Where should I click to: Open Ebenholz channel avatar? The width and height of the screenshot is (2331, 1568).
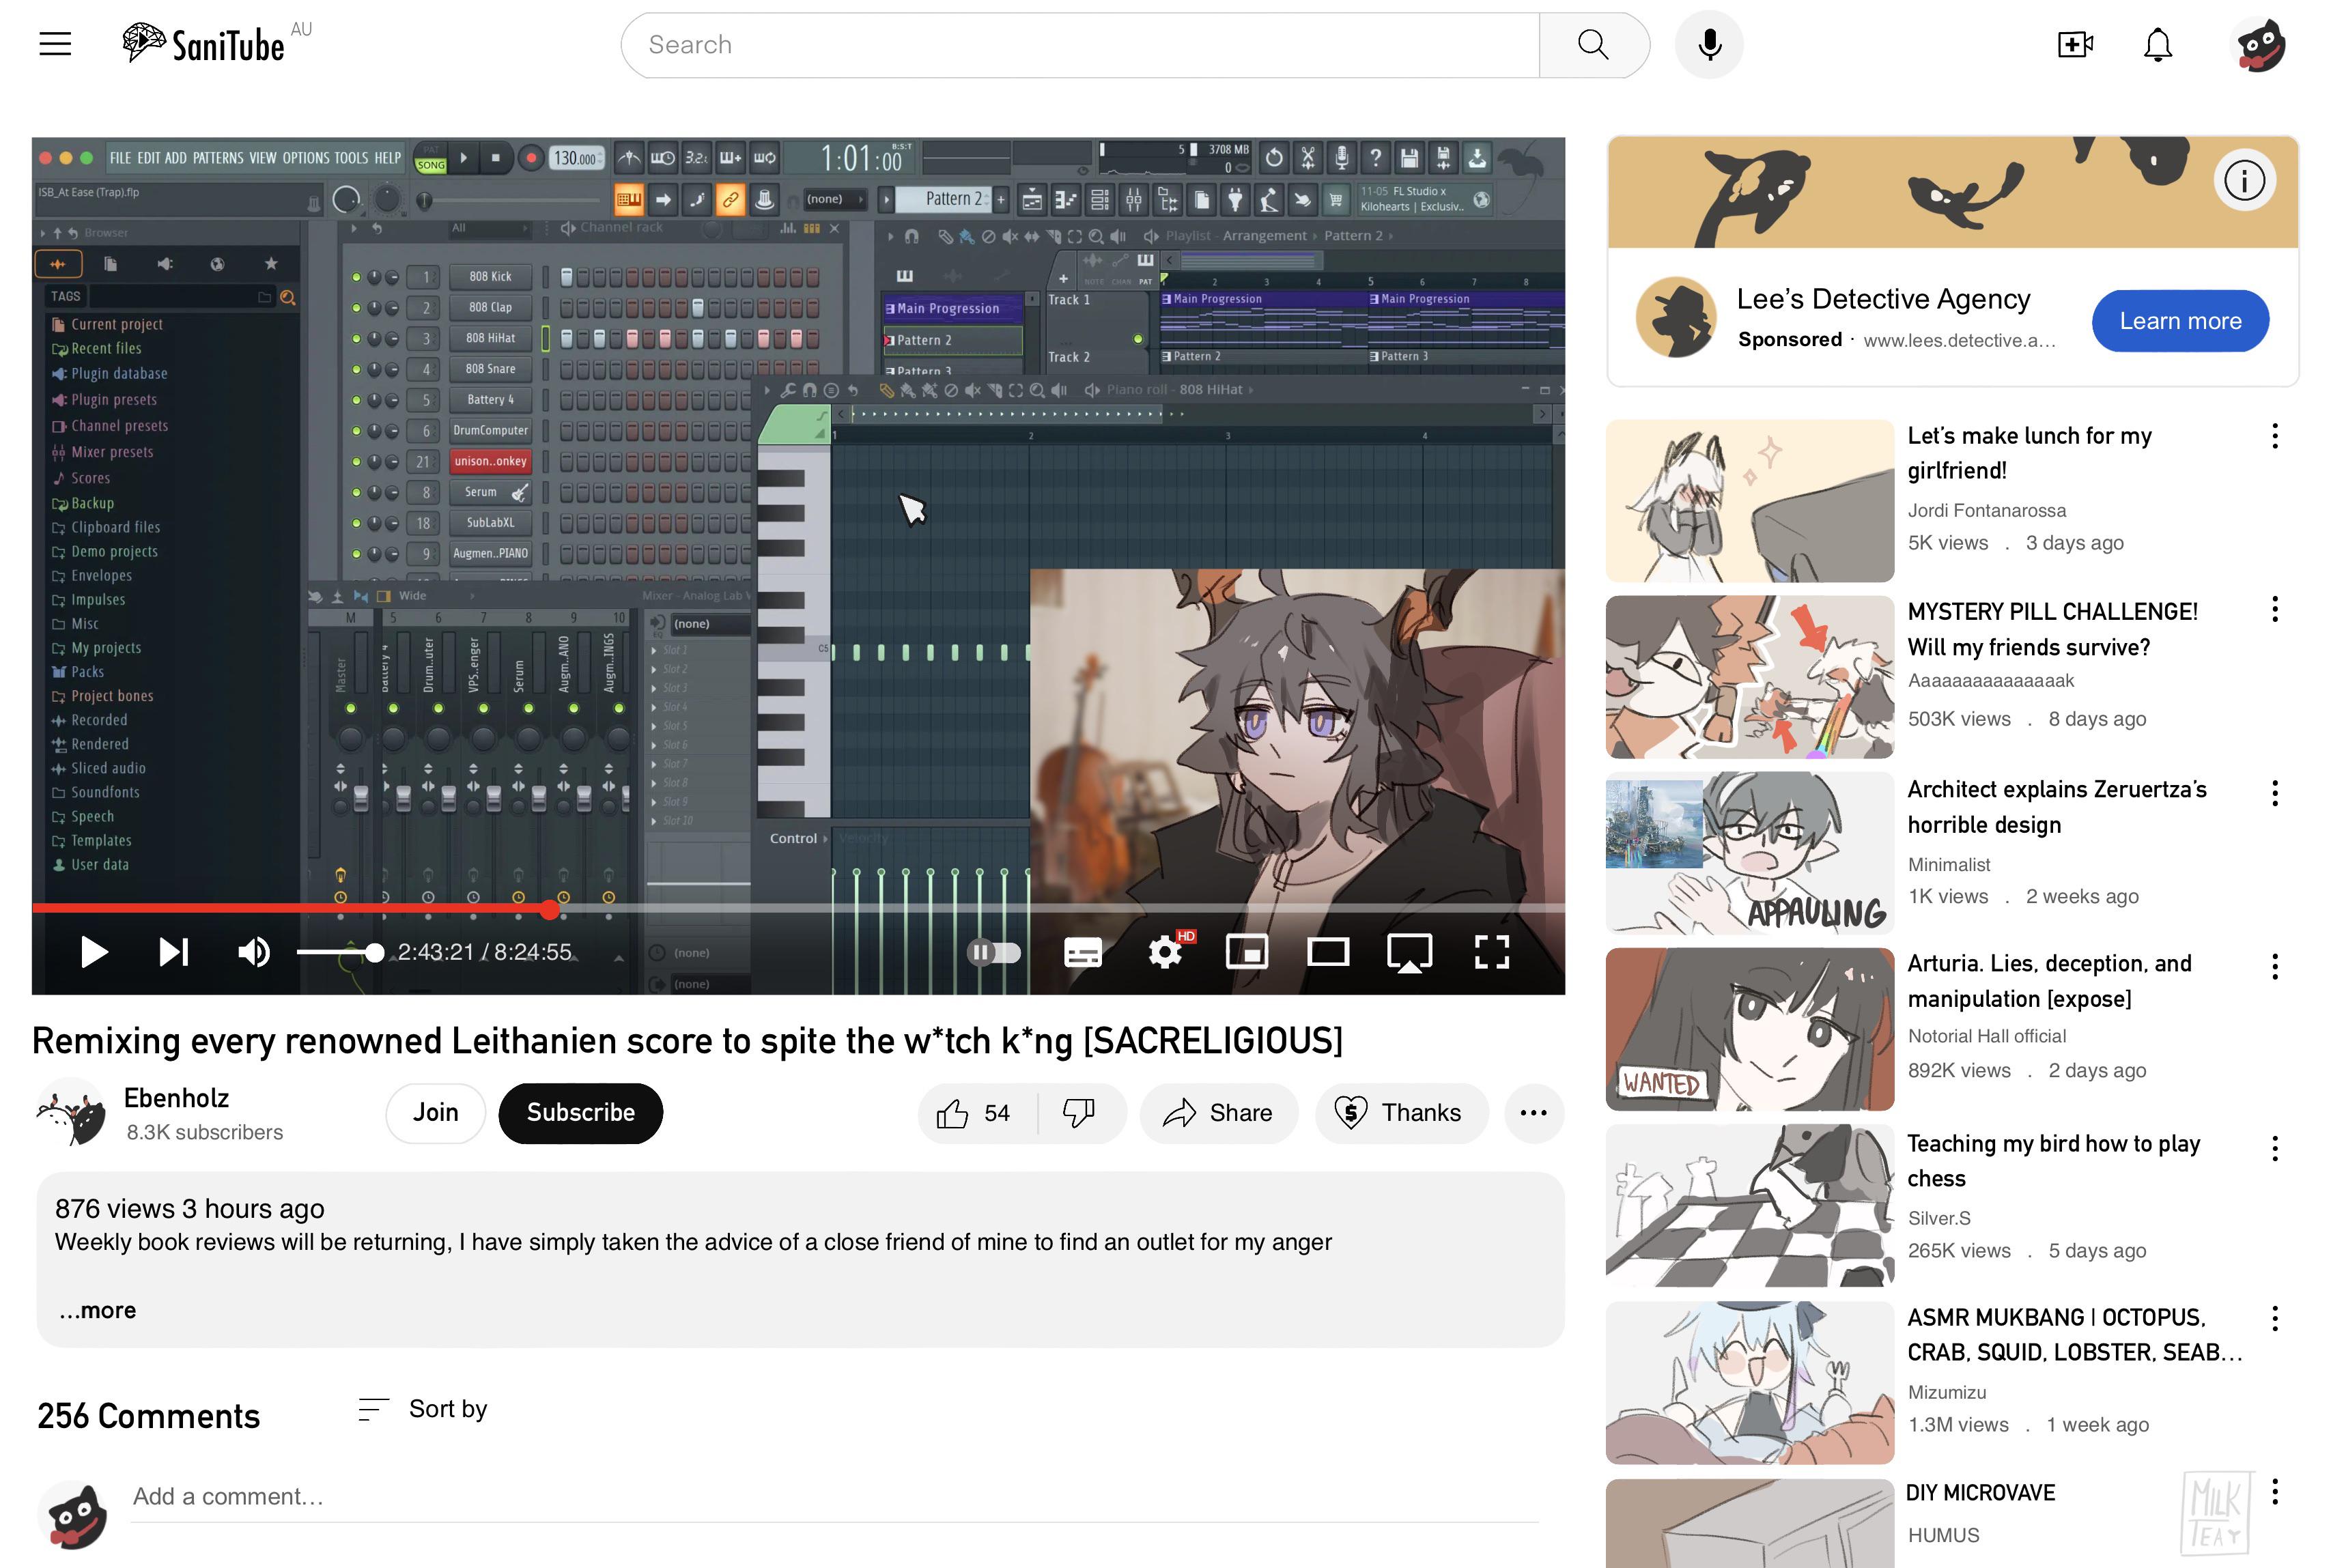pyautogui.click(x=71, y=1112)
